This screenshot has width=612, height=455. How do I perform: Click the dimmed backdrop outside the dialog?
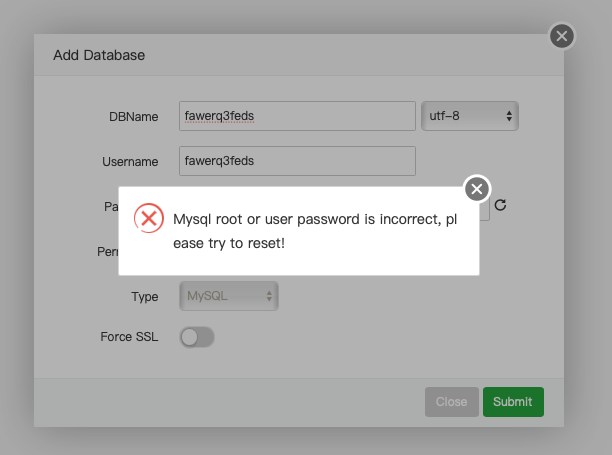point(590,250)
